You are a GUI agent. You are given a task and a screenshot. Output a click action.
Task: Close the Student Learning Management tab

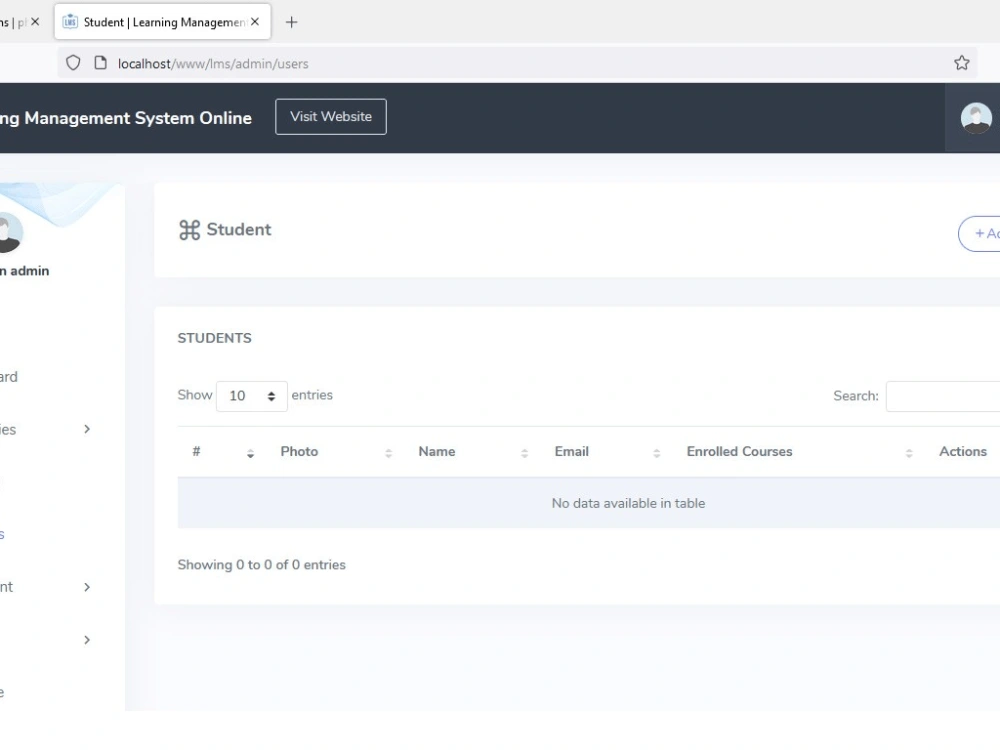(x=255, y=22)
